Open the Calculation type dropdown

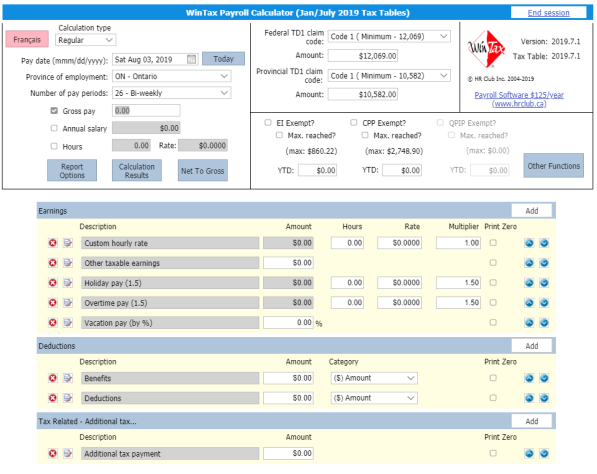pos(86,40)
